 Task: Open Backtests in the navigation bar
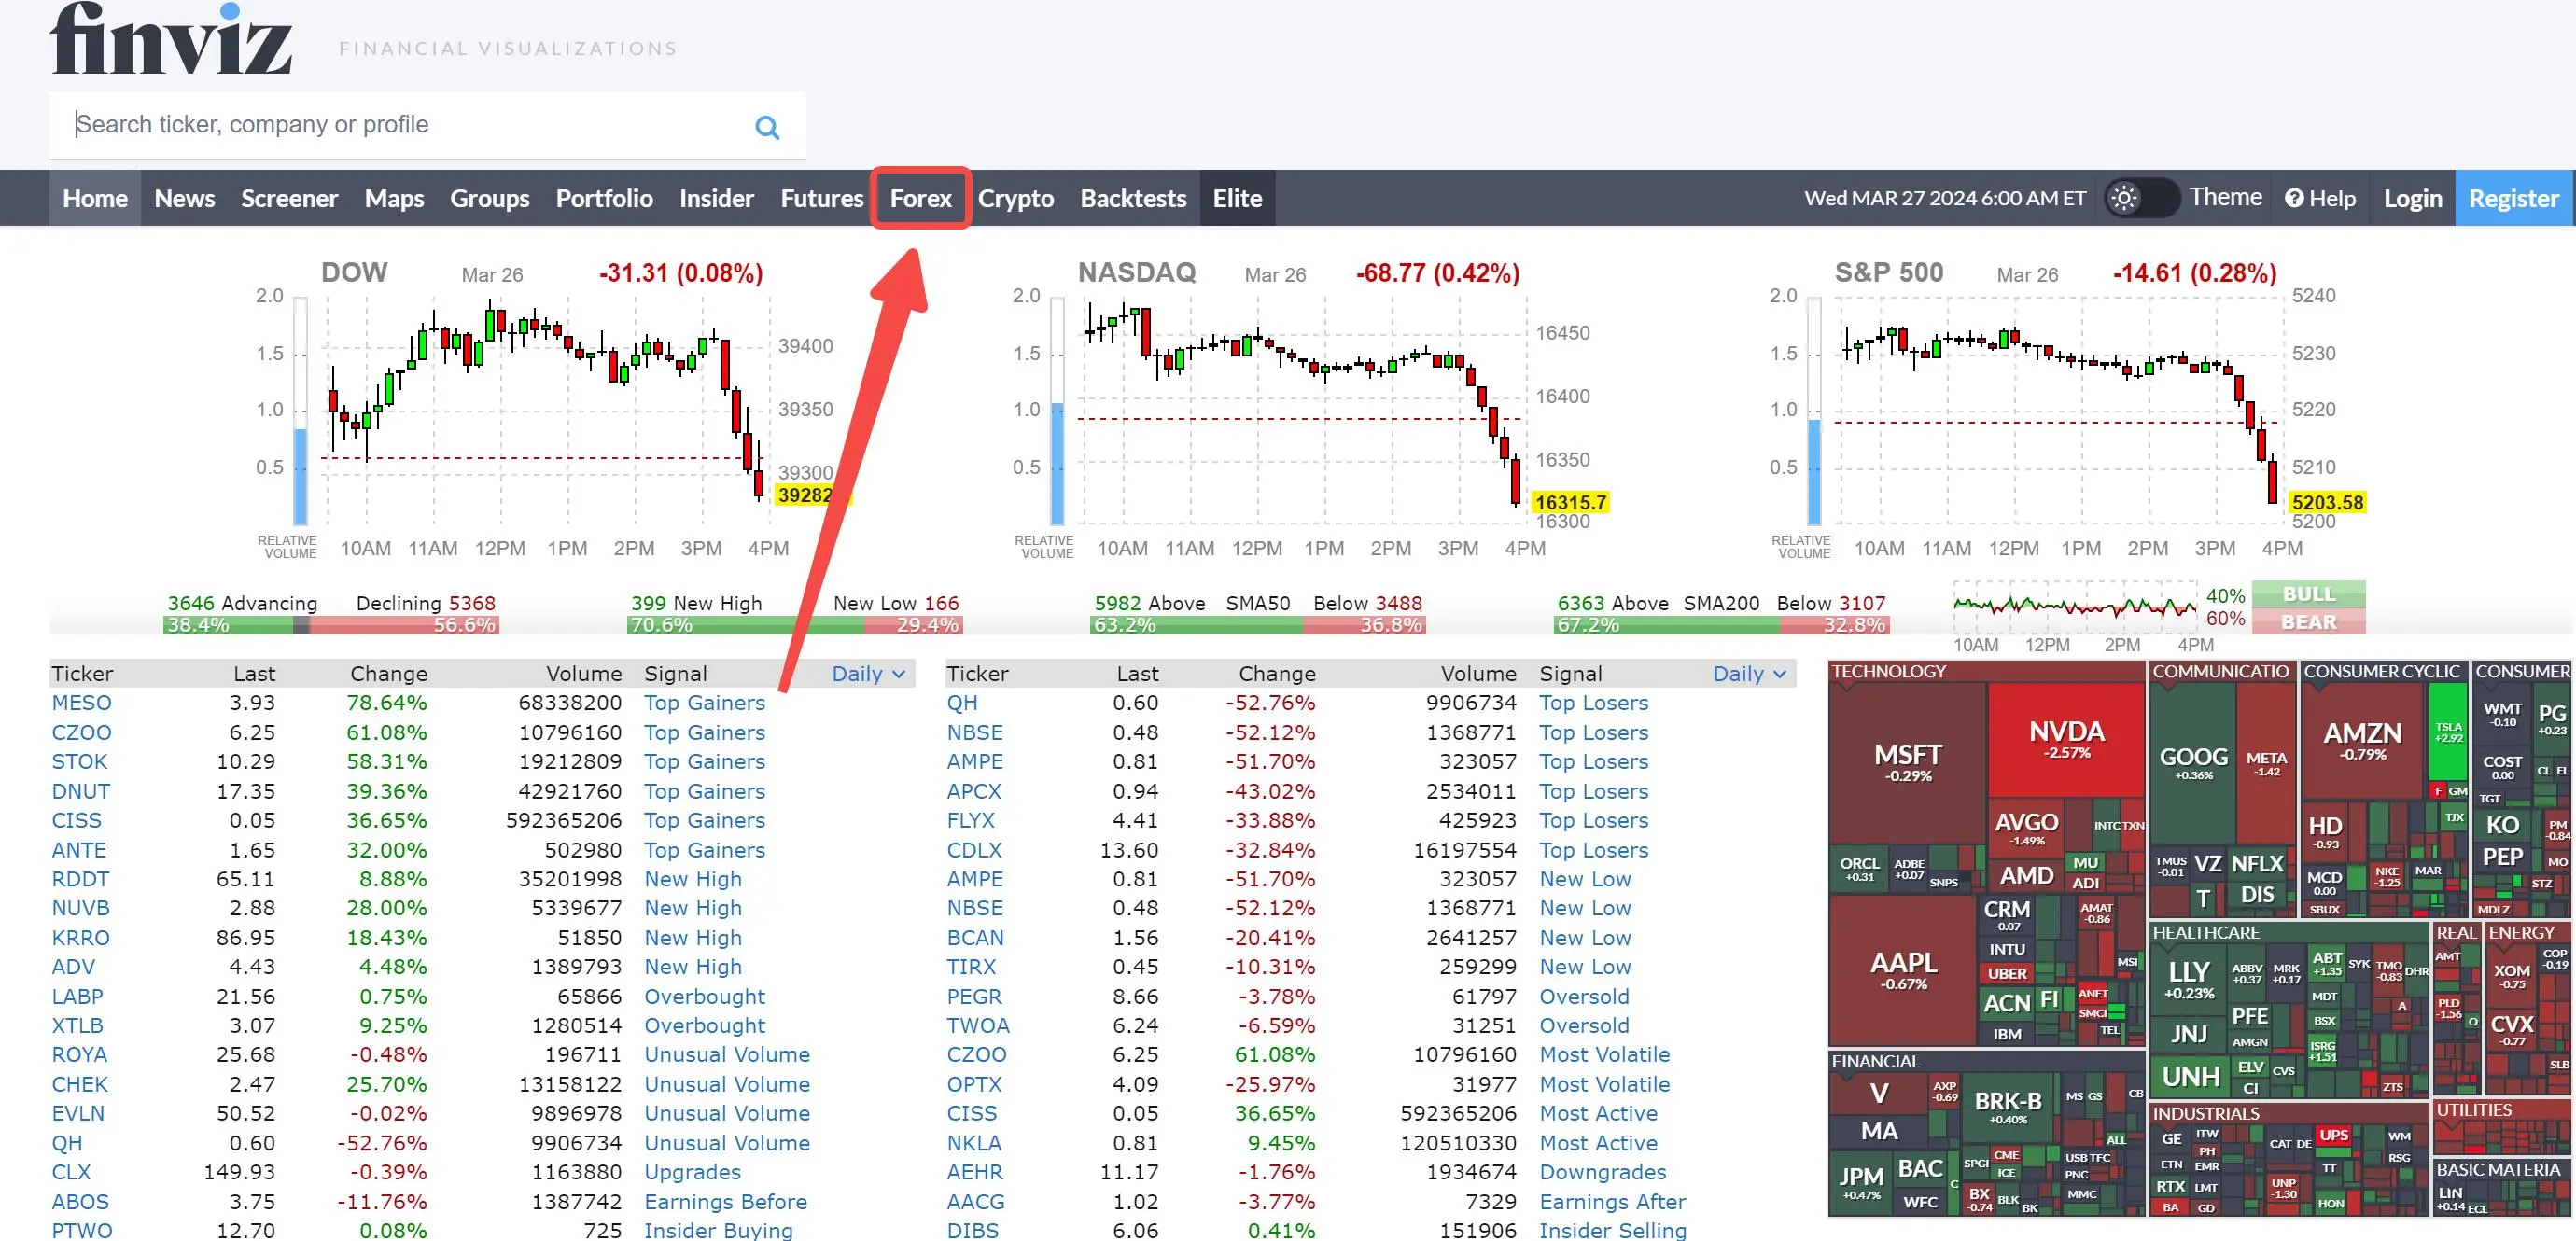point(1133,198)
